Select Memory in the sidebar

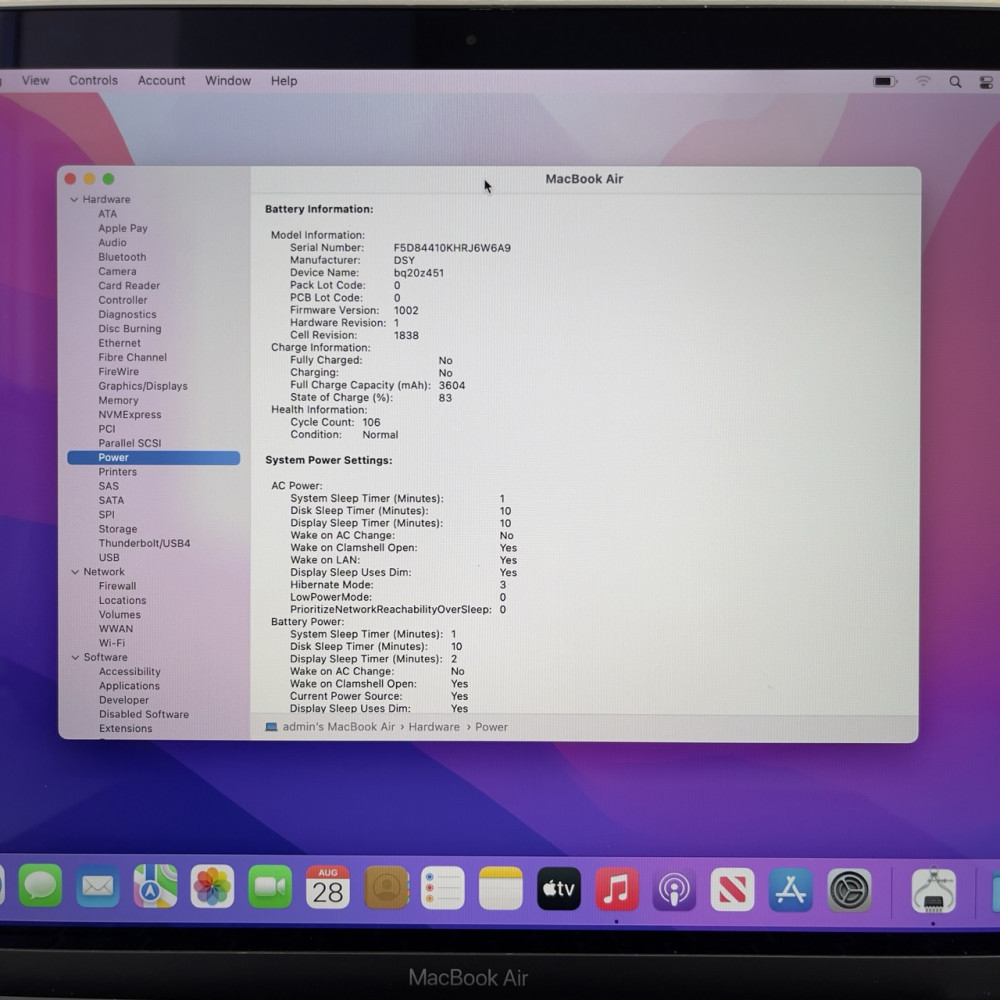[118, 401]
